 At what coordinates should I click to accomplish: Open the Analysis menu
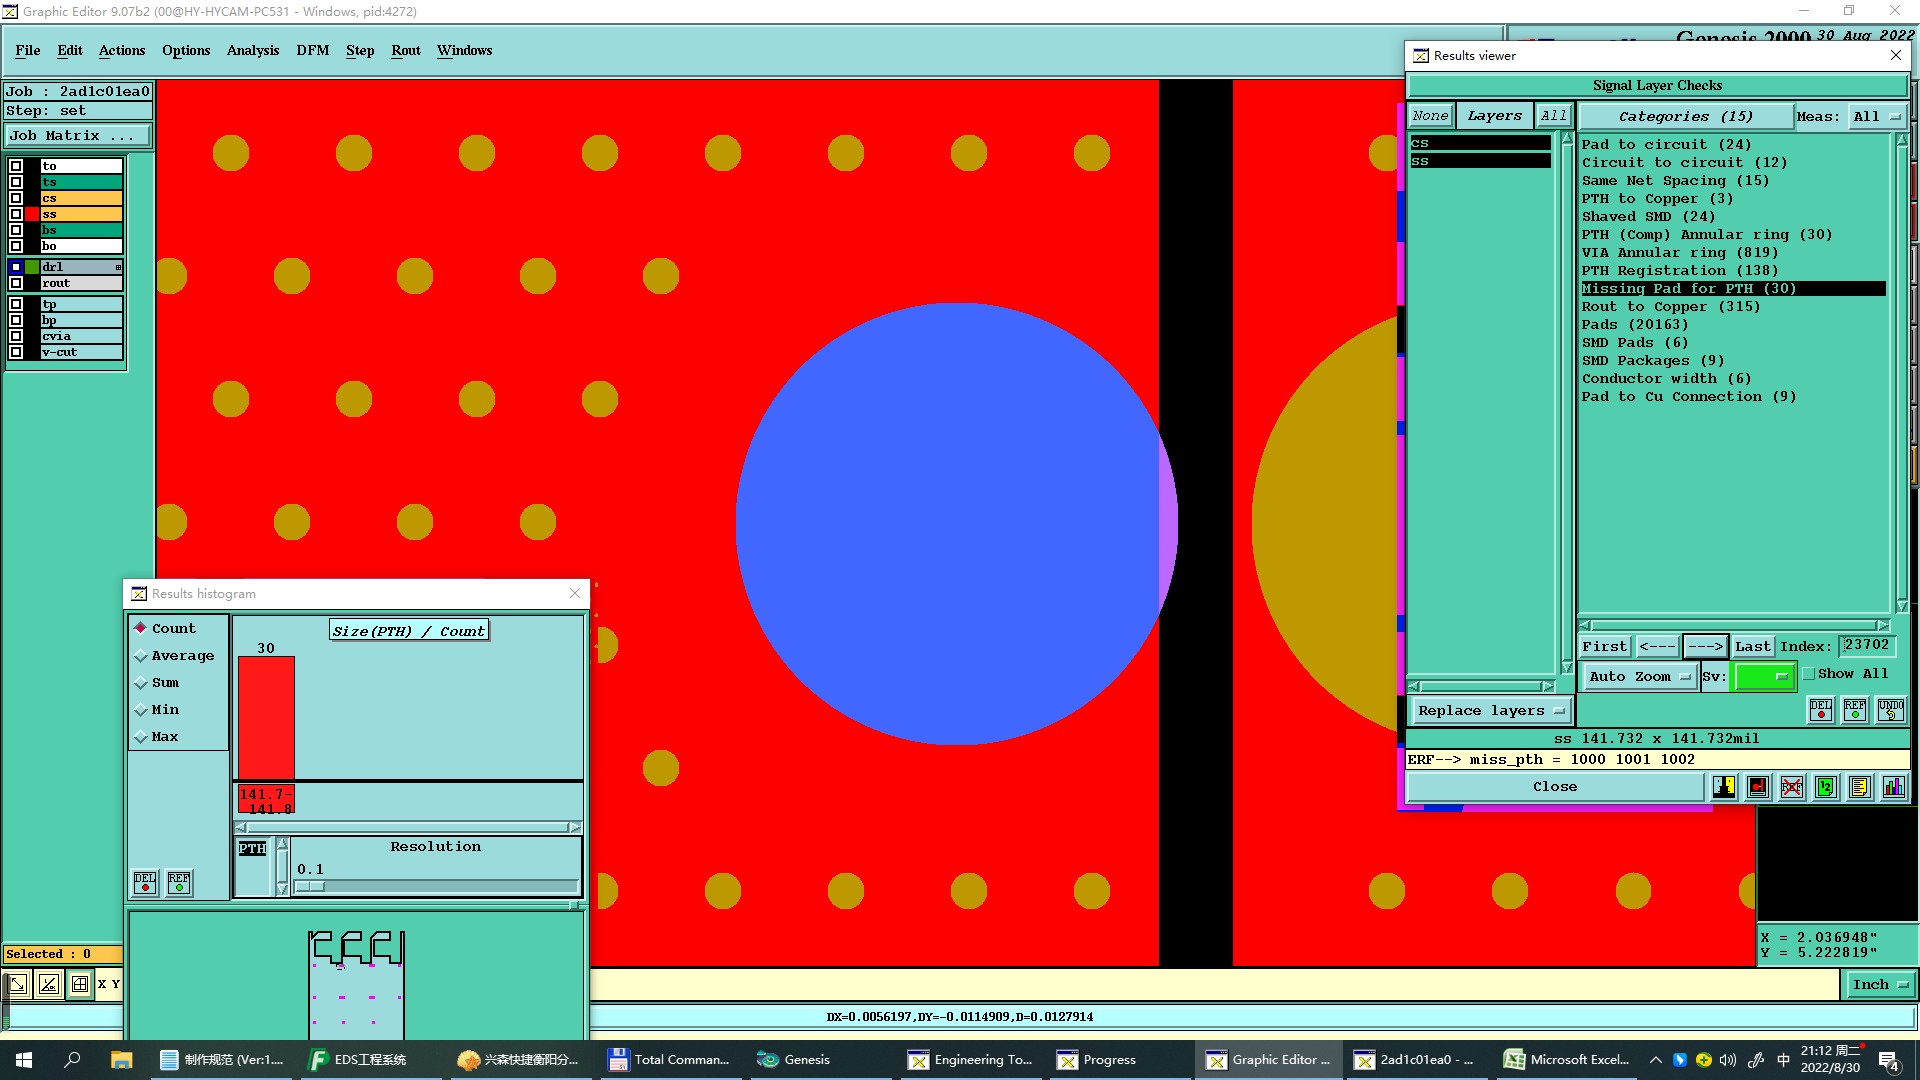[x=252, y=50]
